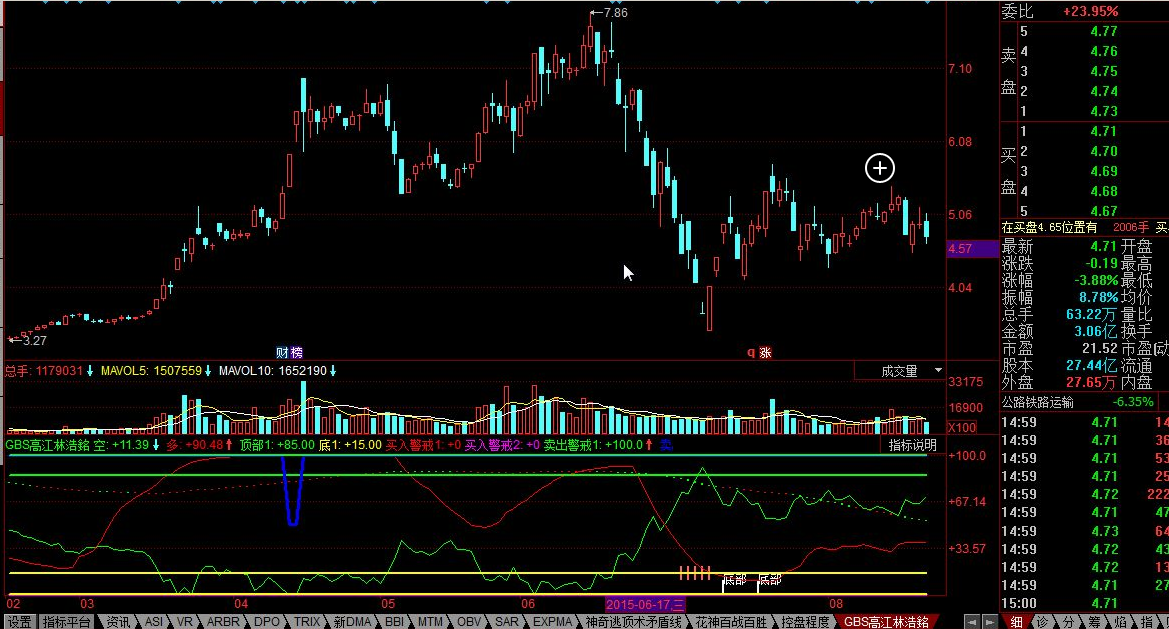Click the 15:00 last trade row
The height and width of the screenshot is (629, 1169).
pyautogui.click(x=1085, y=604)
